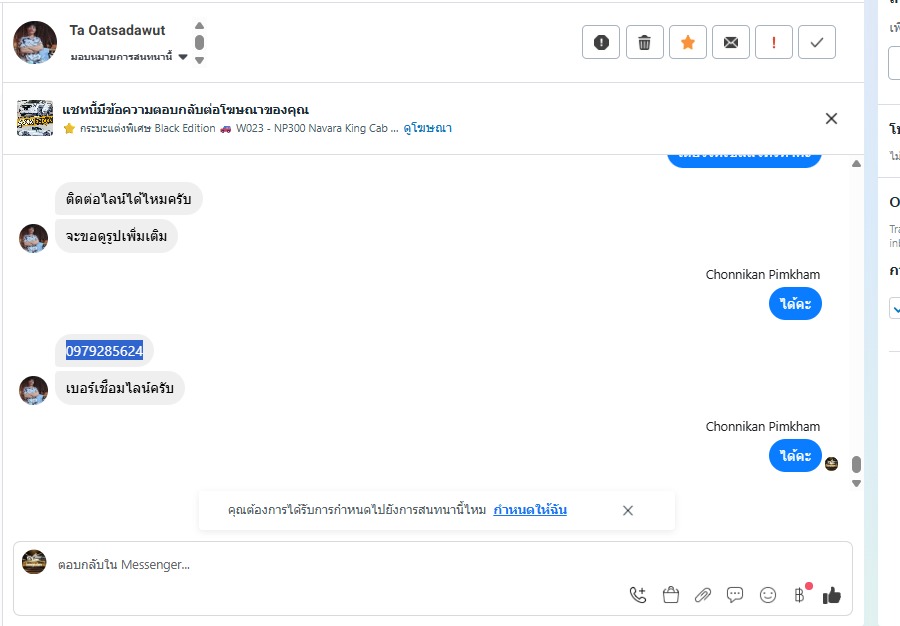This screenshot has height=626, width=900.
Task: Click the phone call icon in composer
Action: [638, 595]
